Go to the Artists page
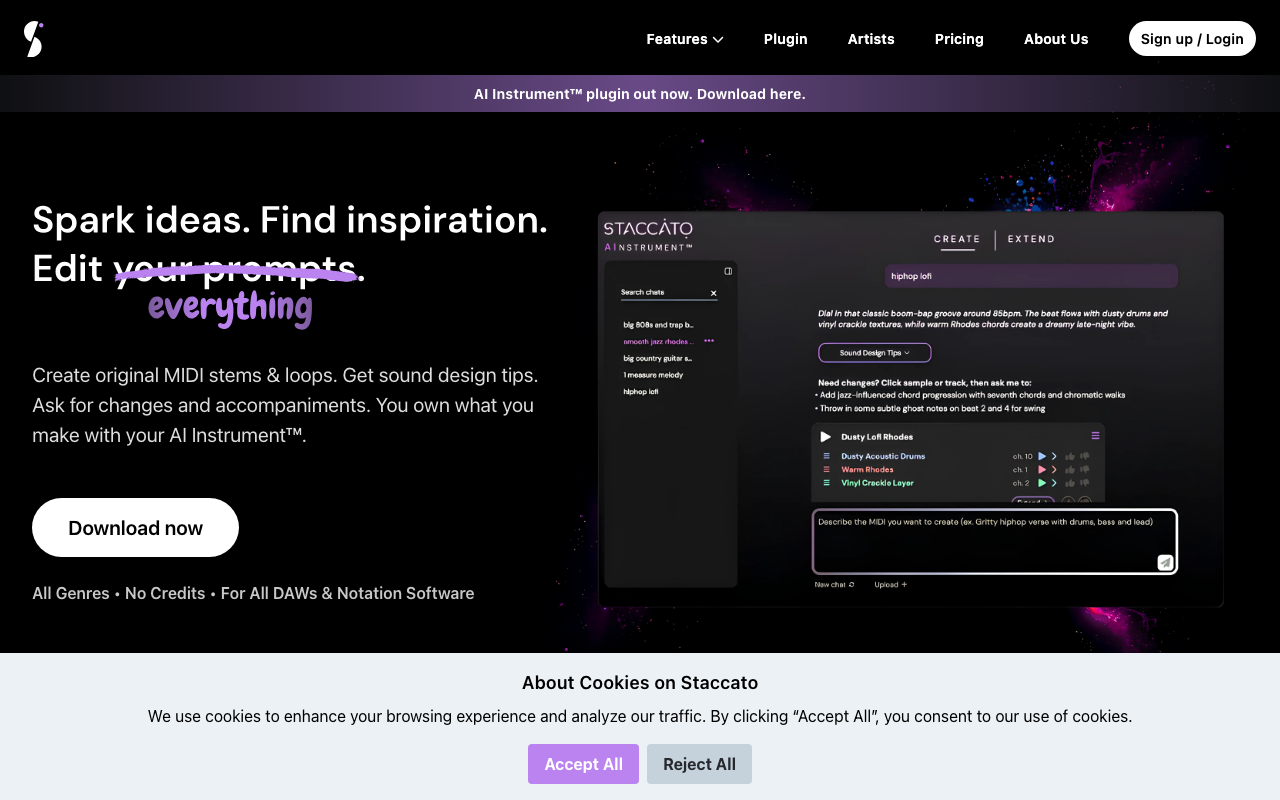Screen dimensions: 1280x800 click(871, 39)
